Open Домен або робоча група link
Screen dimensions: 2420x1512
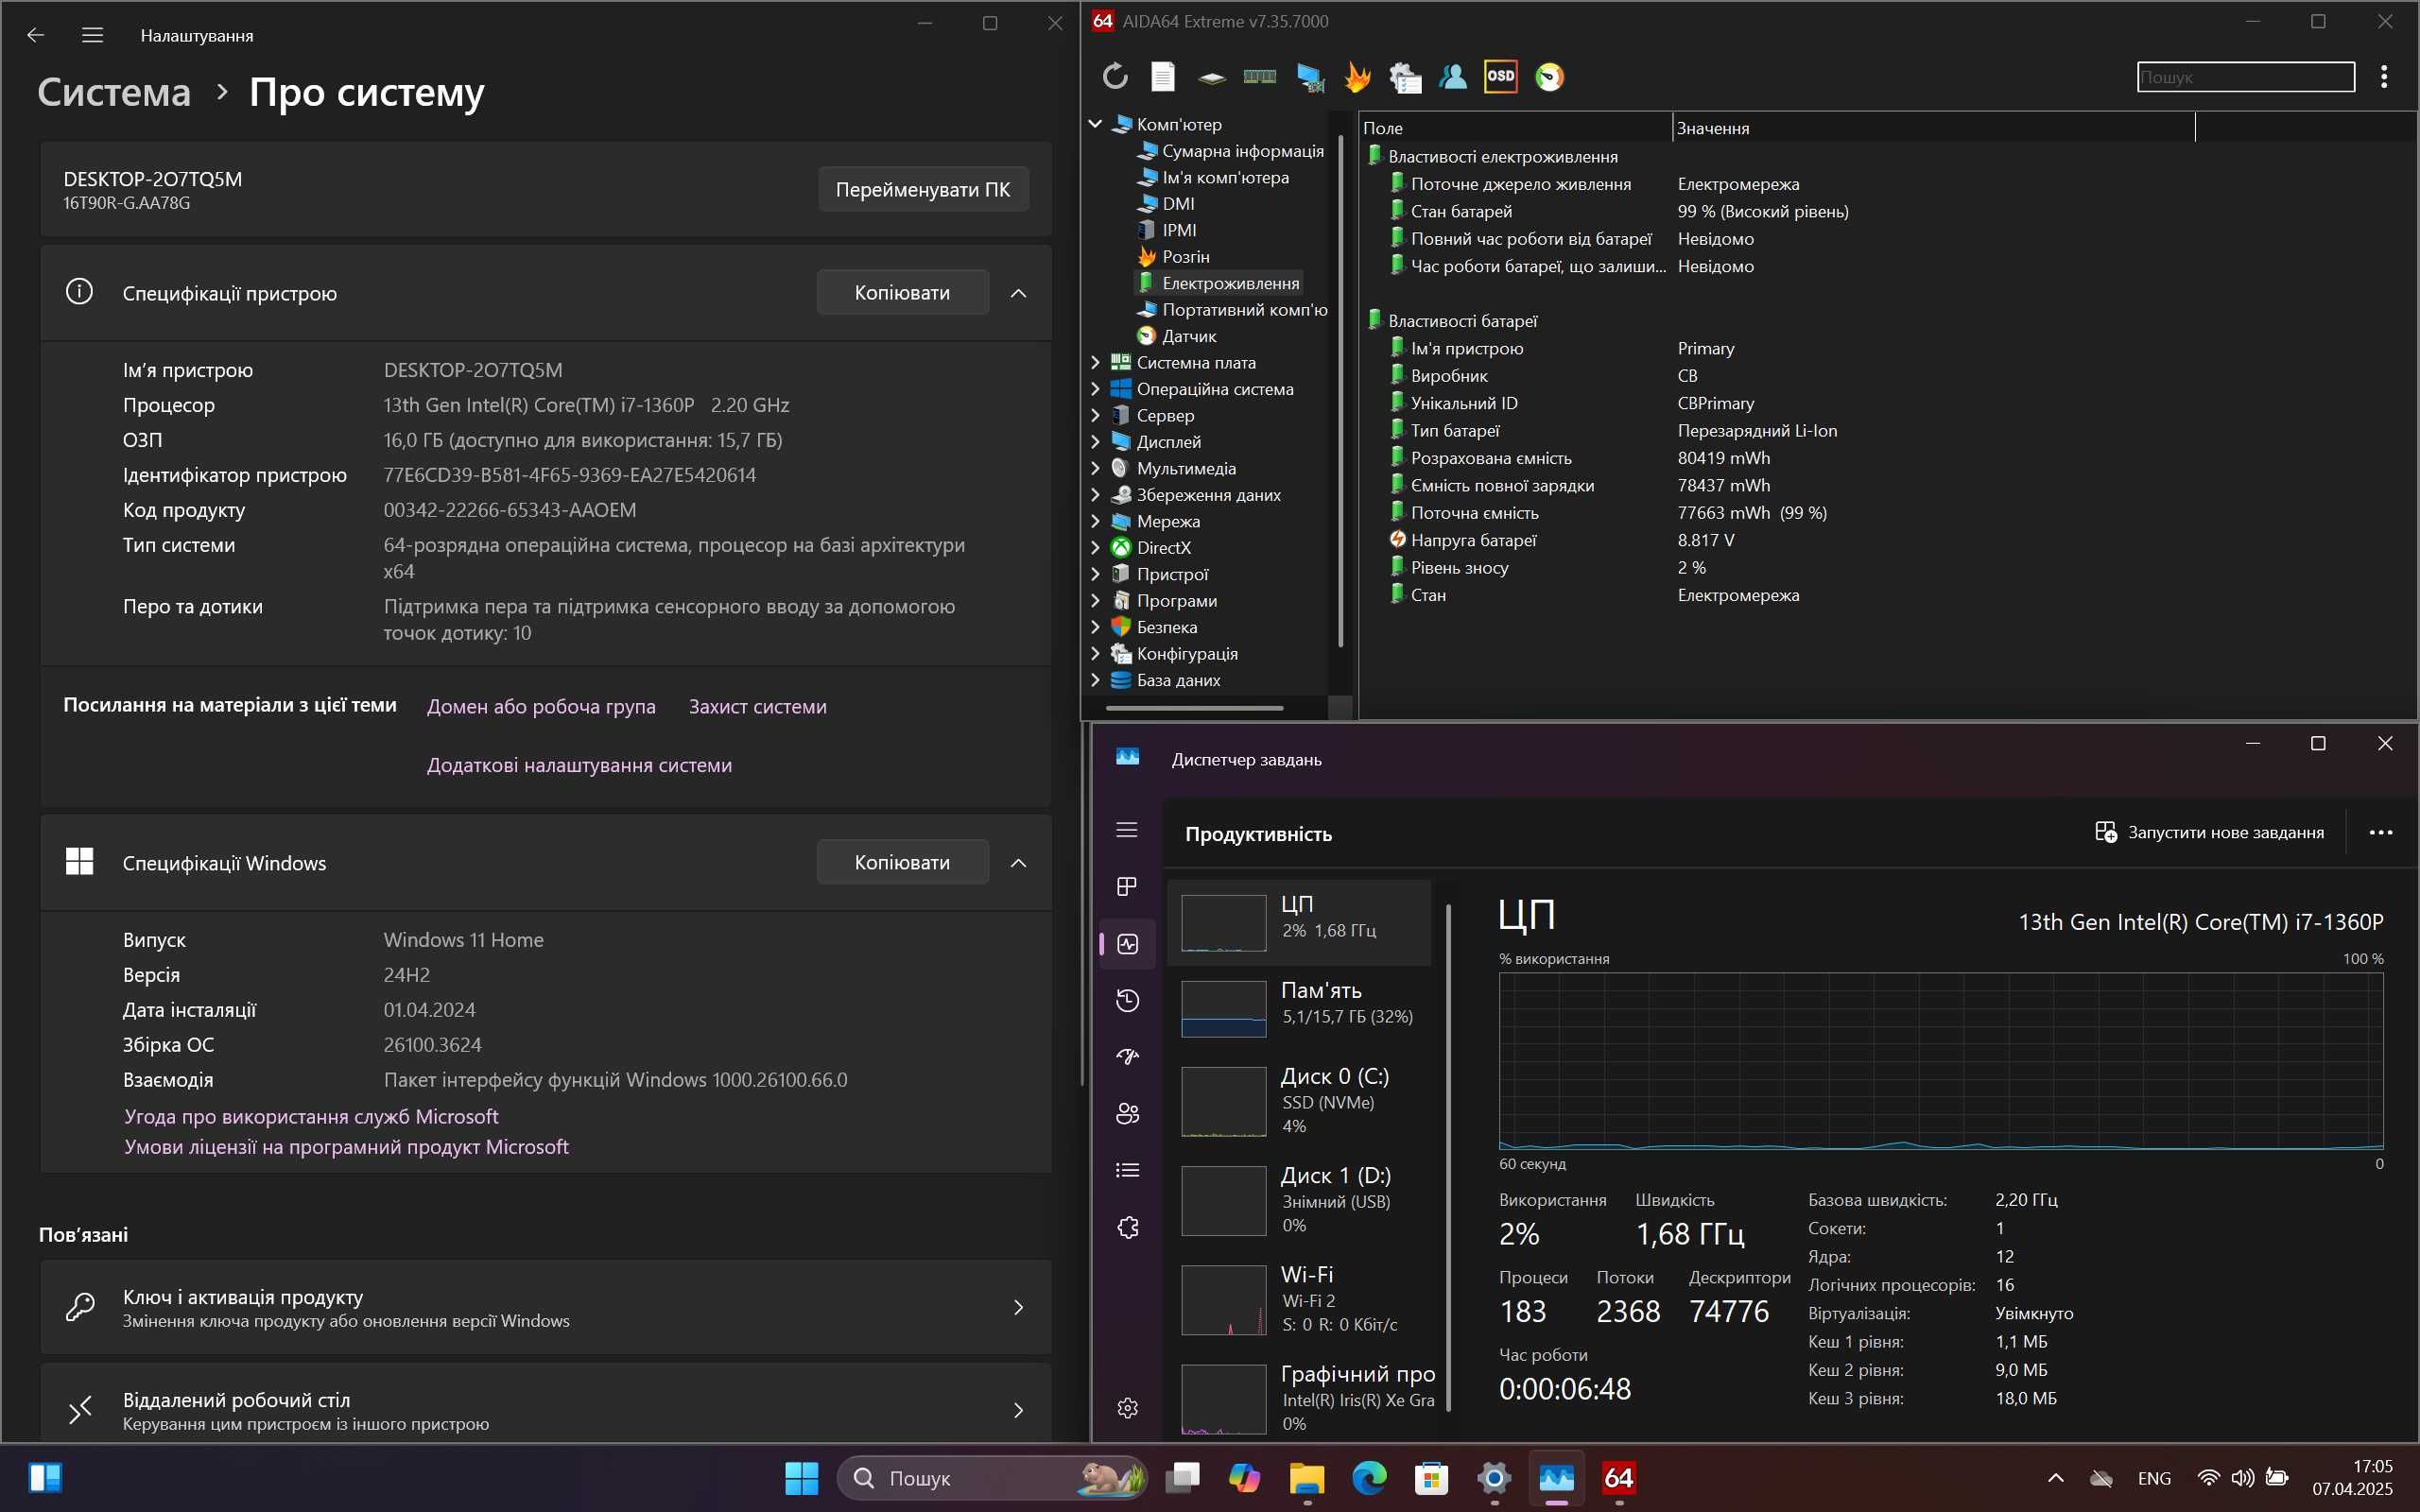[x=541, y=706]
